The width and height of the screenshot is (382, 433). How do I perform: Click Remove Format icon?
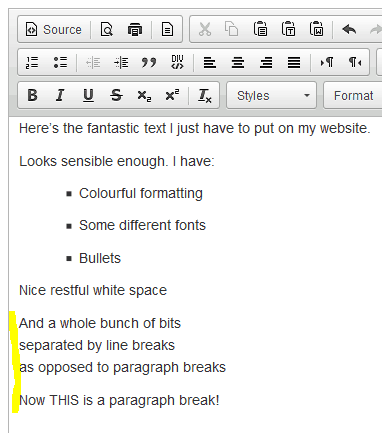pyautogui.click(x=205, y=95)
